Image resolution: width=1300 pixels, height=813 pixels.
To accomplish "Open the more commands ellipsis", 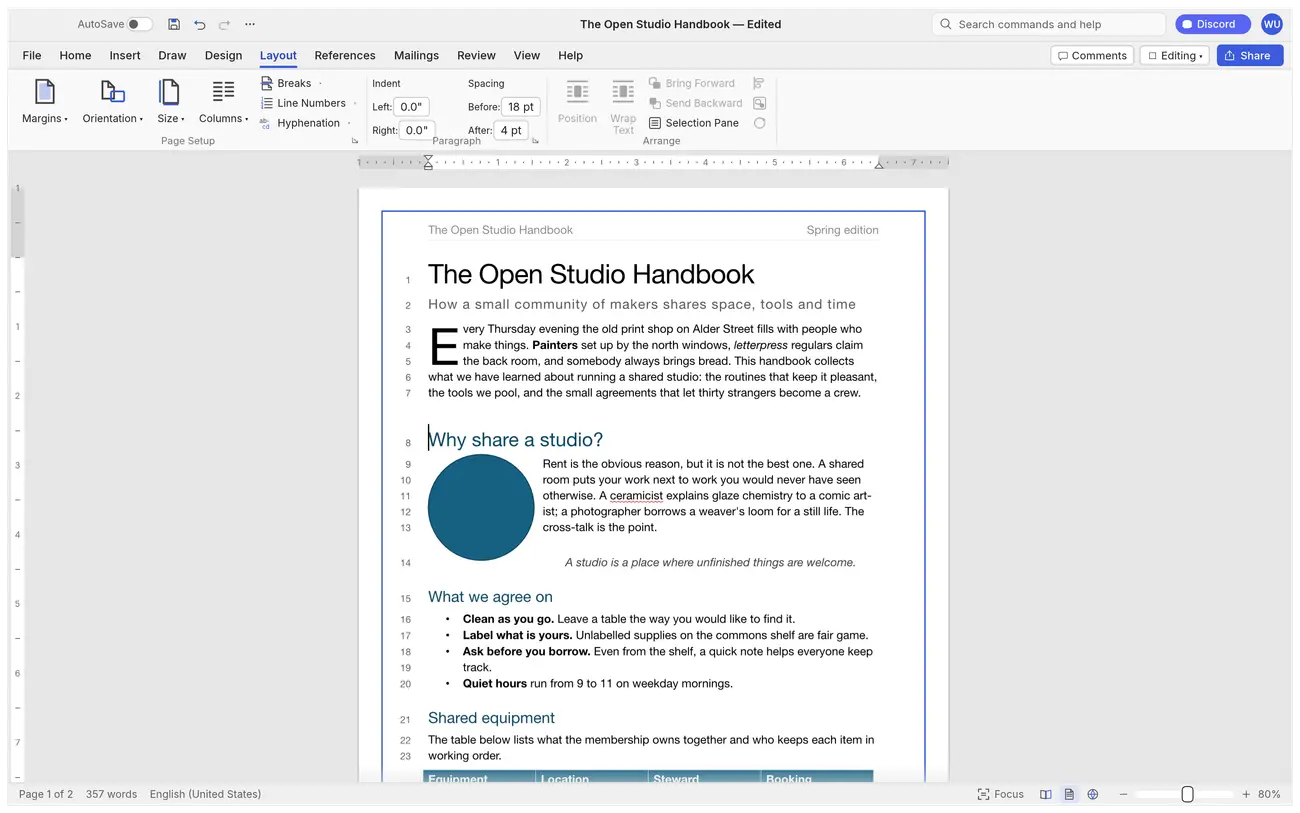I will coord(250,24).
